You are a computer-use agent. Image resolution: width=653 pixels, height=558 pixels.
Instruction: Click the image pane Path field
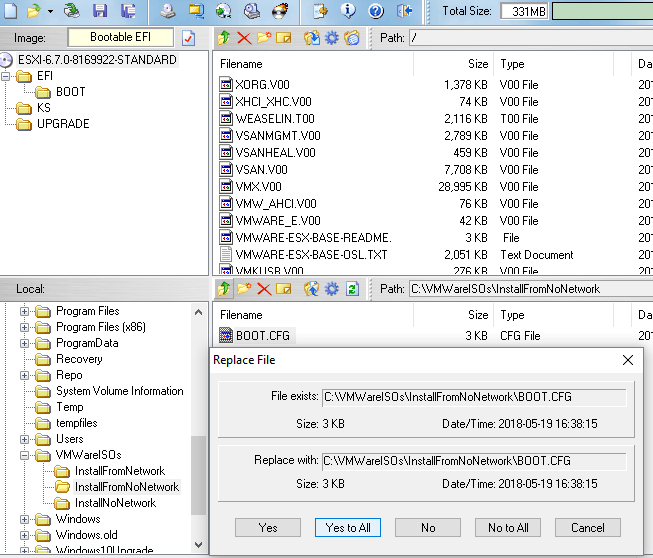click(531, 38)
